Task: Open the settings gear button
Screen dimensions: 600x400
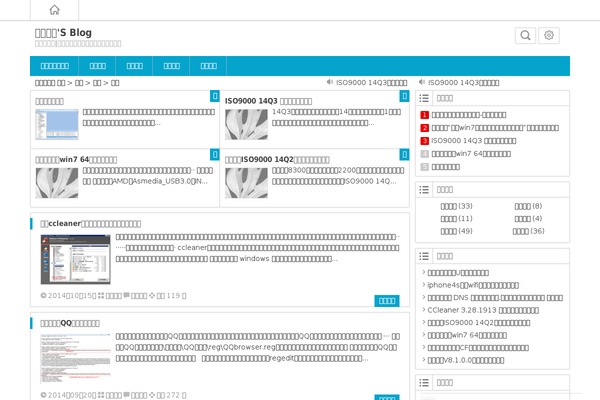Action: click(549, 36)
